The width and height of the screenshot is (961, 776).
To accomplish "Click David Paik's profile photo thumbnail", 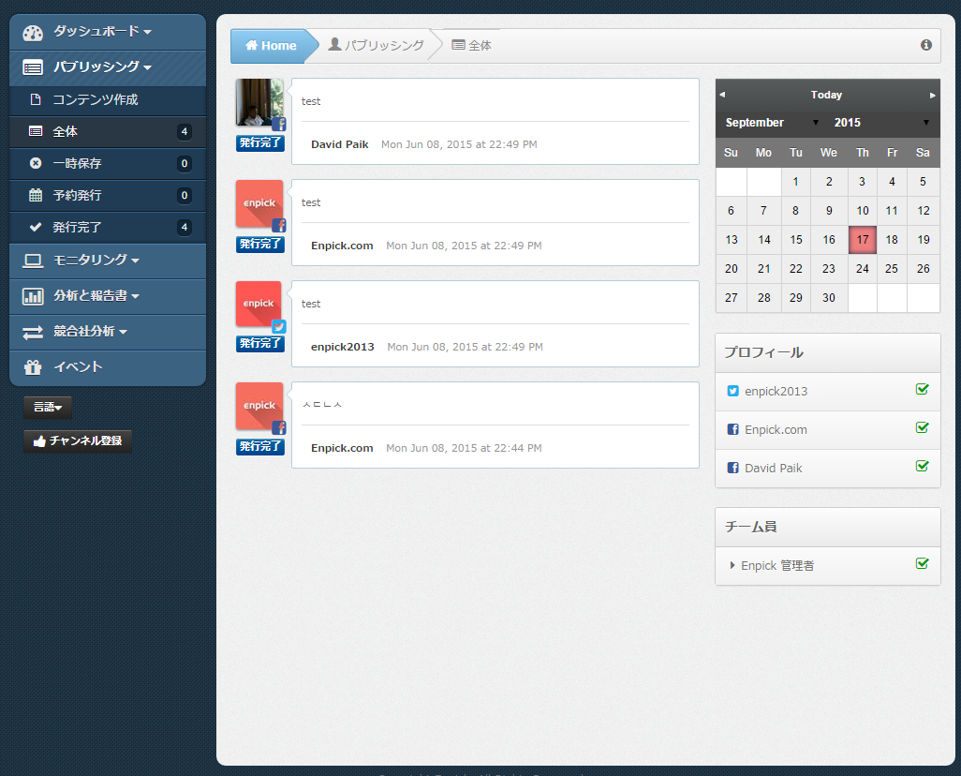I will pyautogui.click(x=259, y=103).
